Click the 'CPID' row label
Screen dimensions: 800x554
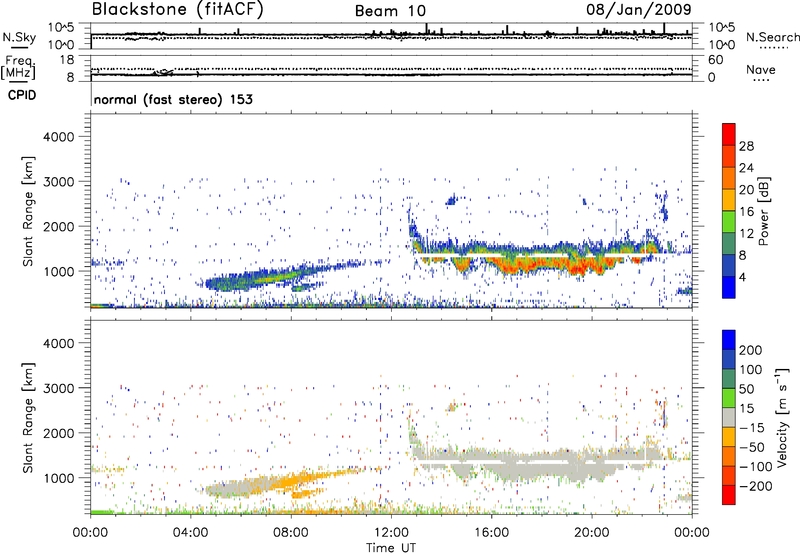[x=22, y=95]
